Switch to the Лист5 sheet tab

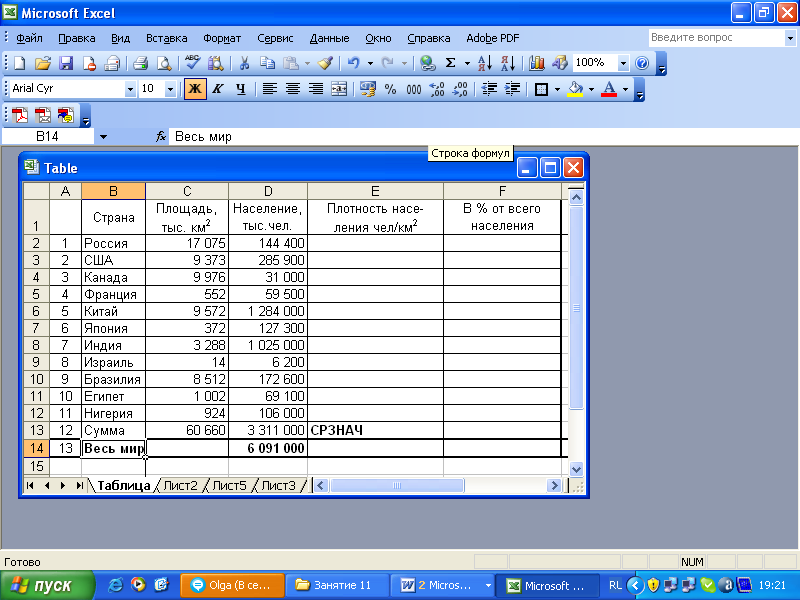coord(229,485)
